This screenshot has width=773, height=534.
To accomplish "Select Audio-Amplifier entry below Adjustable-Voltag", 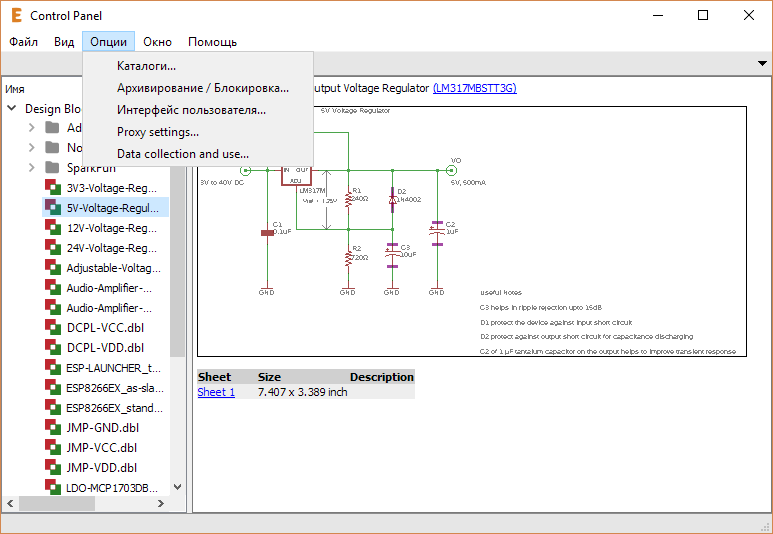I will pos(109,288).
